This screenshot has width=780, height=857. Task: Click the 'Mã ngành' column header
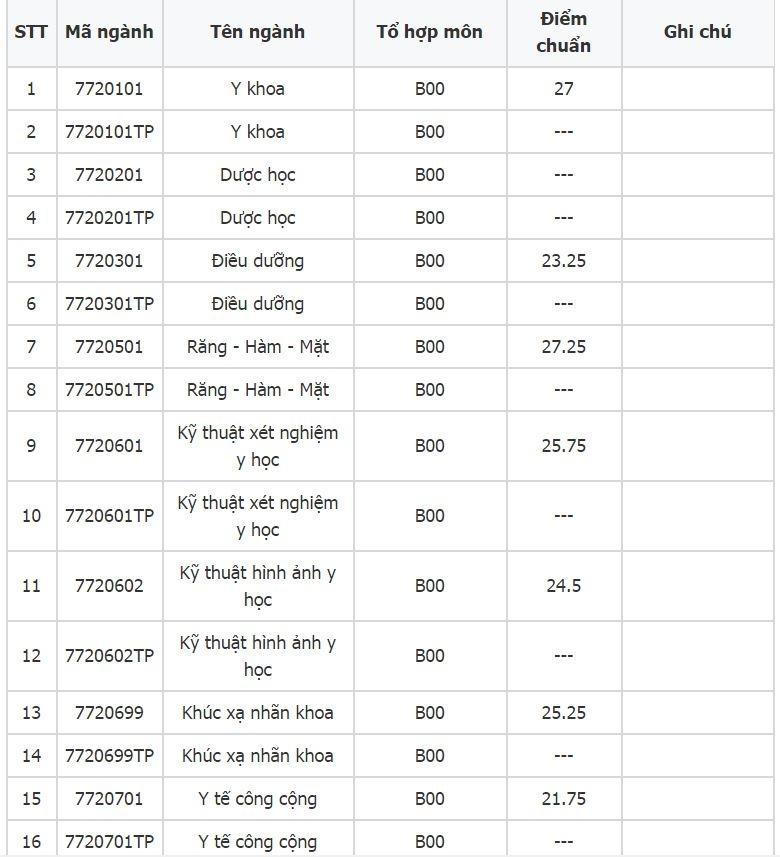pos(109,32)
